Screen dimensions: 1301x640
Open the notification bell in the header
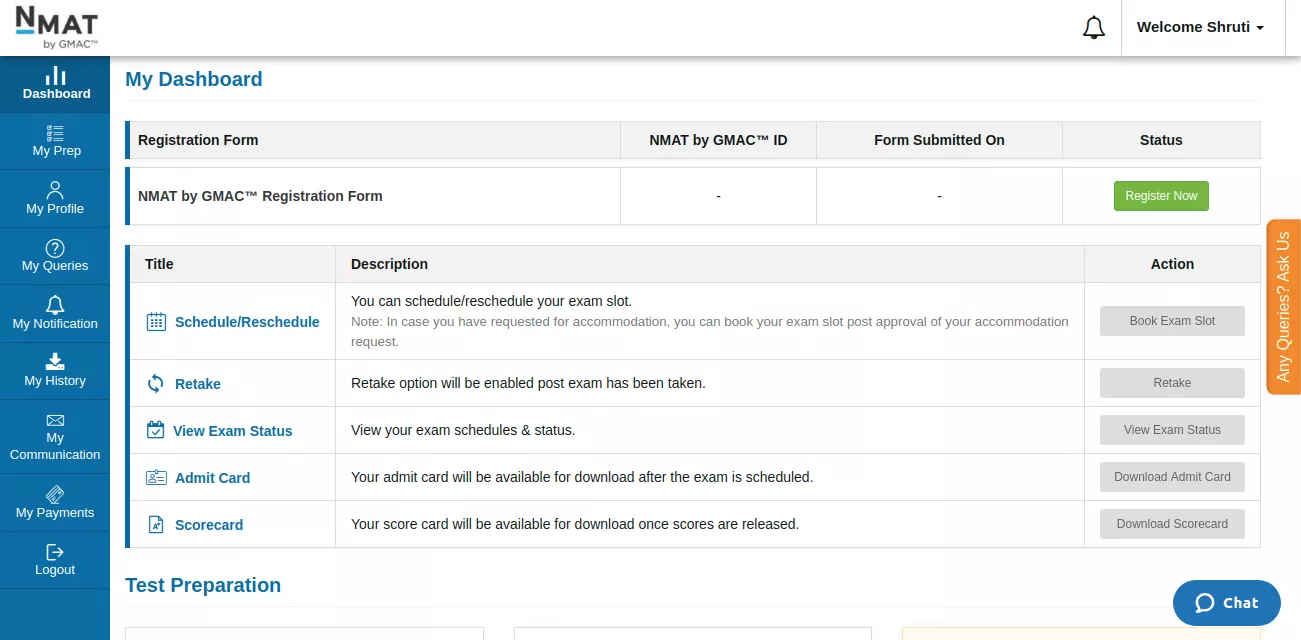(x=1094, y=28)
